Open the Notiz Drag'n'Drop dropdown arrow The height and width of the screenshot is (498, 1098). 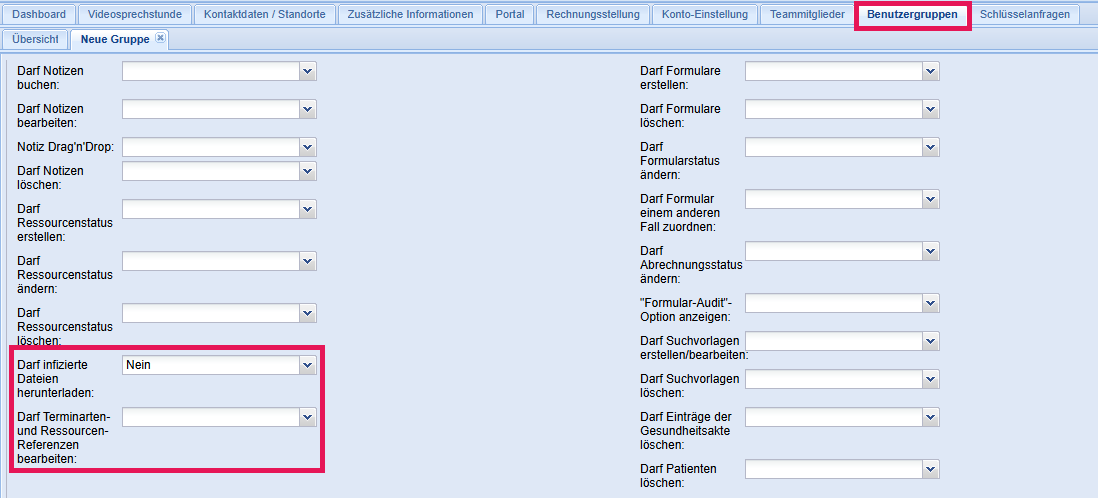(308, 147)
